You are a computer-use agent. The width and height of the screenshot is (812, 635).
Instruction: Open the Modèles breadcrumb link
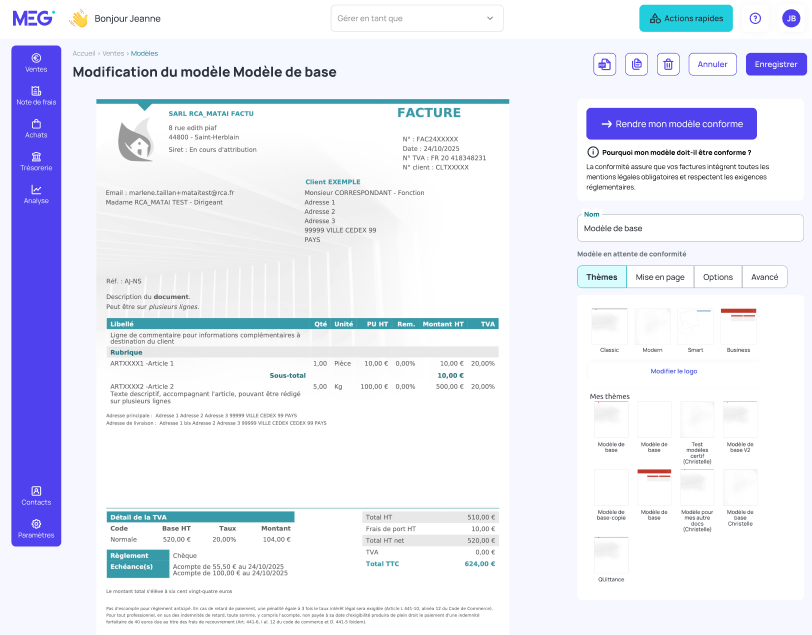[x=144, y=53]
